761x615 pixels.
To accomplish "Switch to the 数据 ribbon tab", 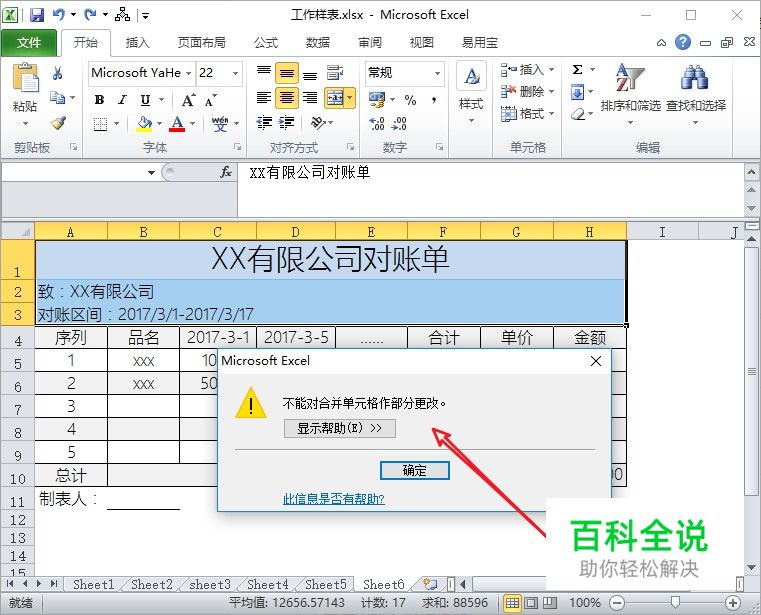I will [318, 43].
